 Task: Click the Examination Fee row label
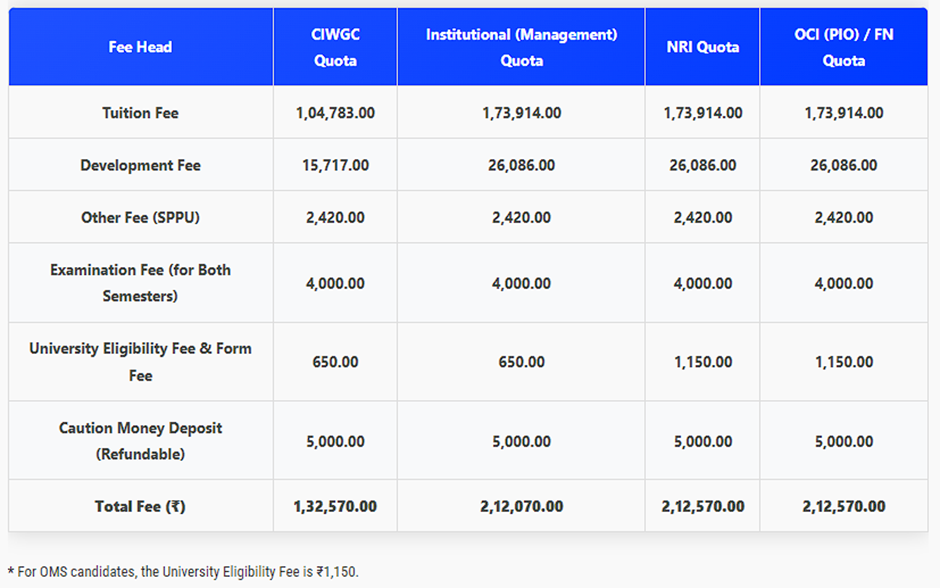(x=140, y=283)
